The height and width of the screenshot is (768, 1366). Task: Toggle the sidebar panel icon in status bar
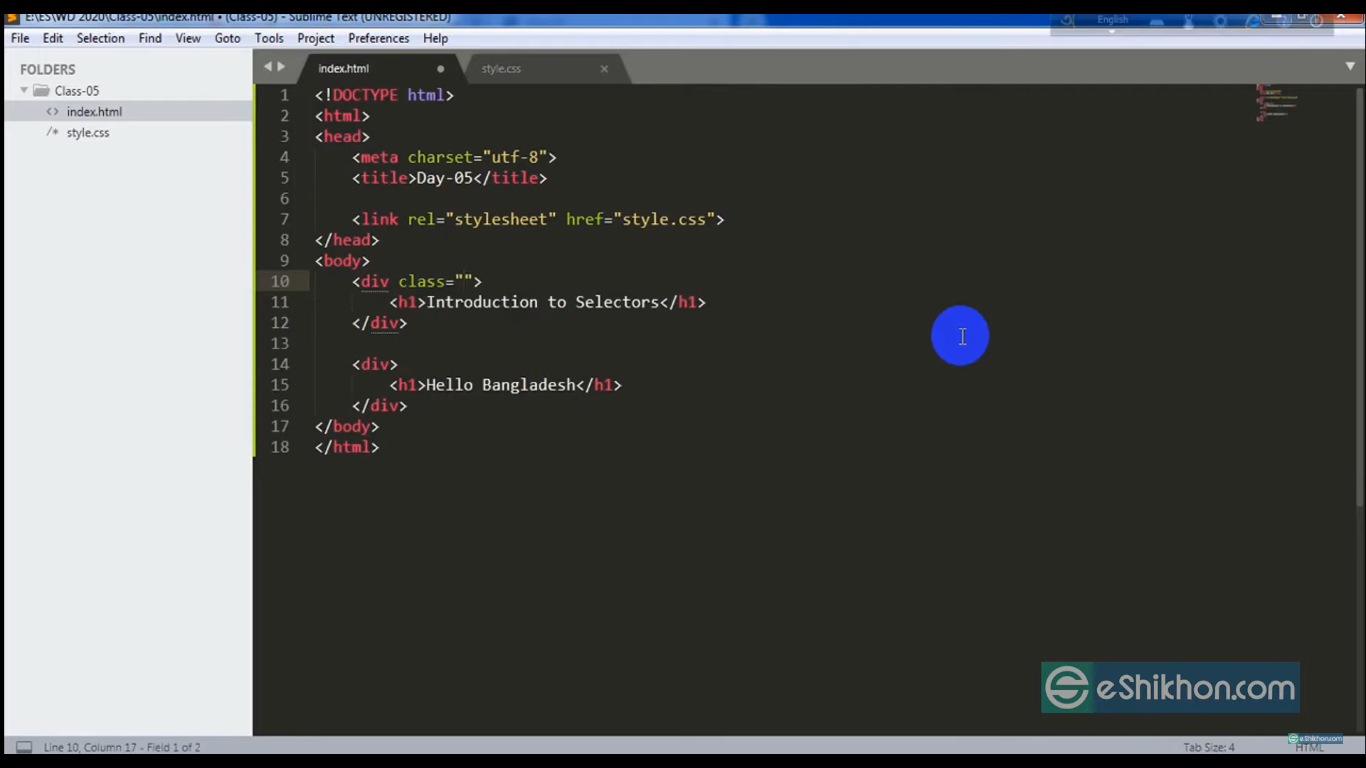[22, 747]
